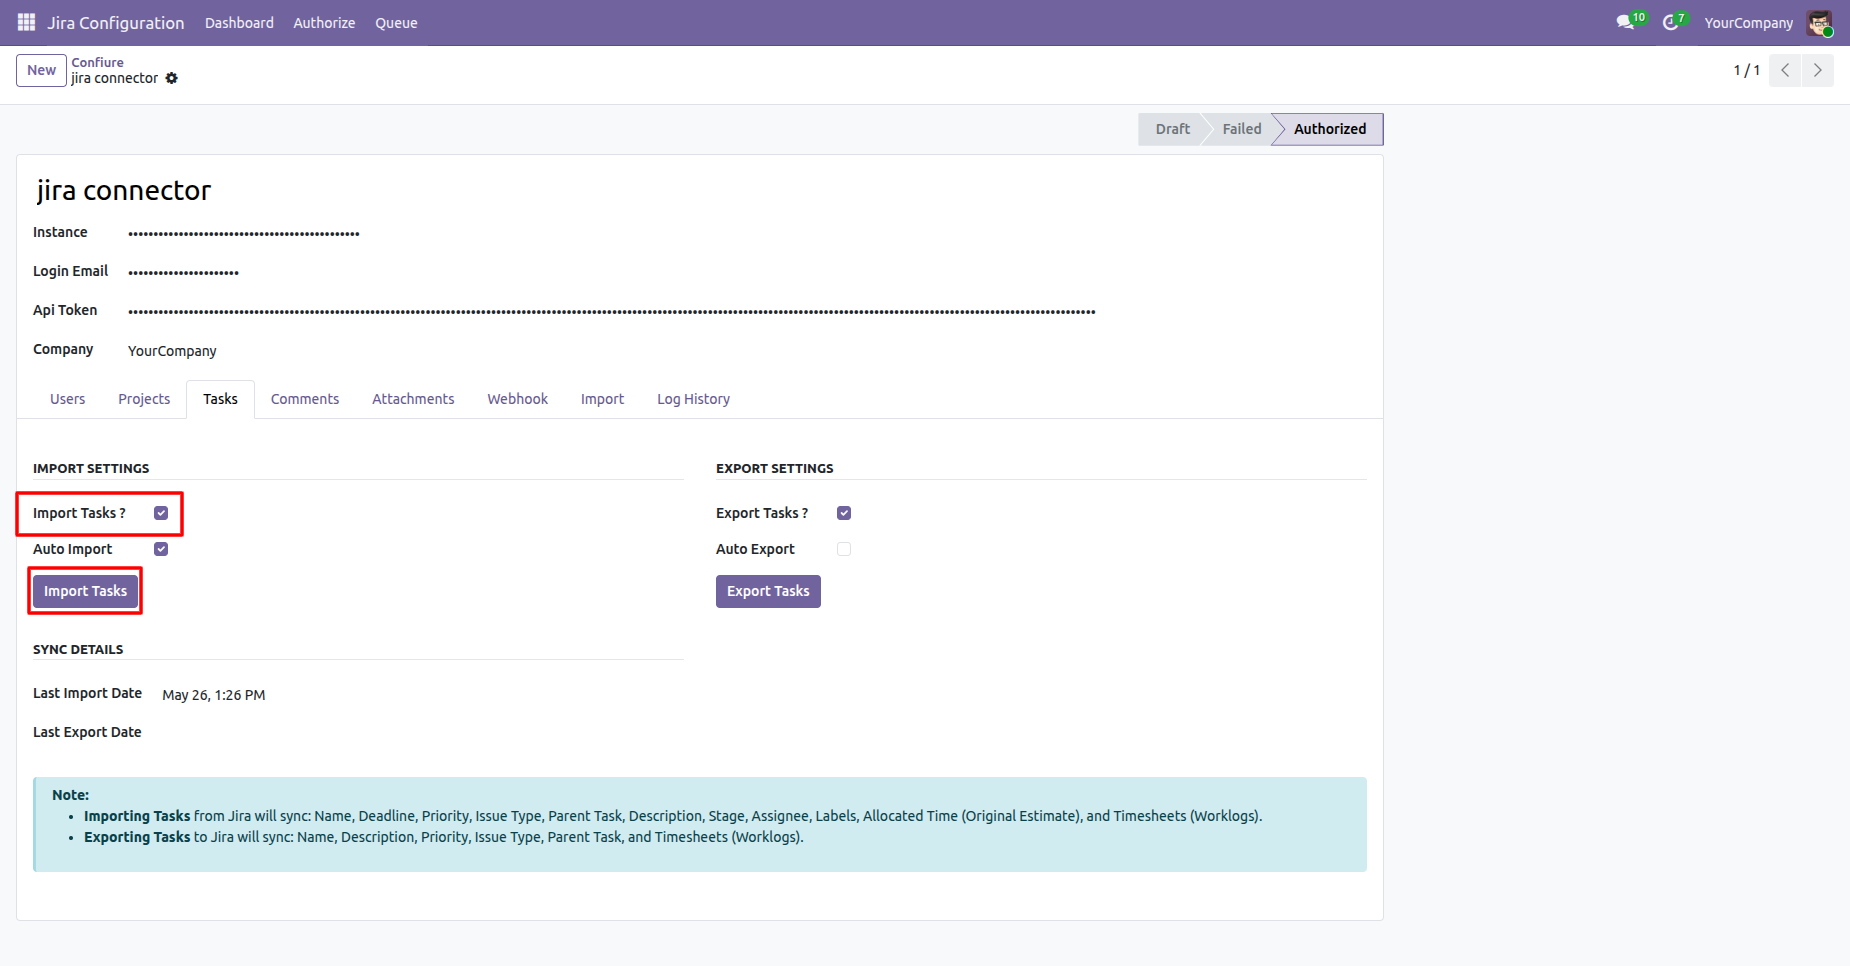Click the Login Email masked field
Screen dimensions: 1850x966
[x=184, y=273]
